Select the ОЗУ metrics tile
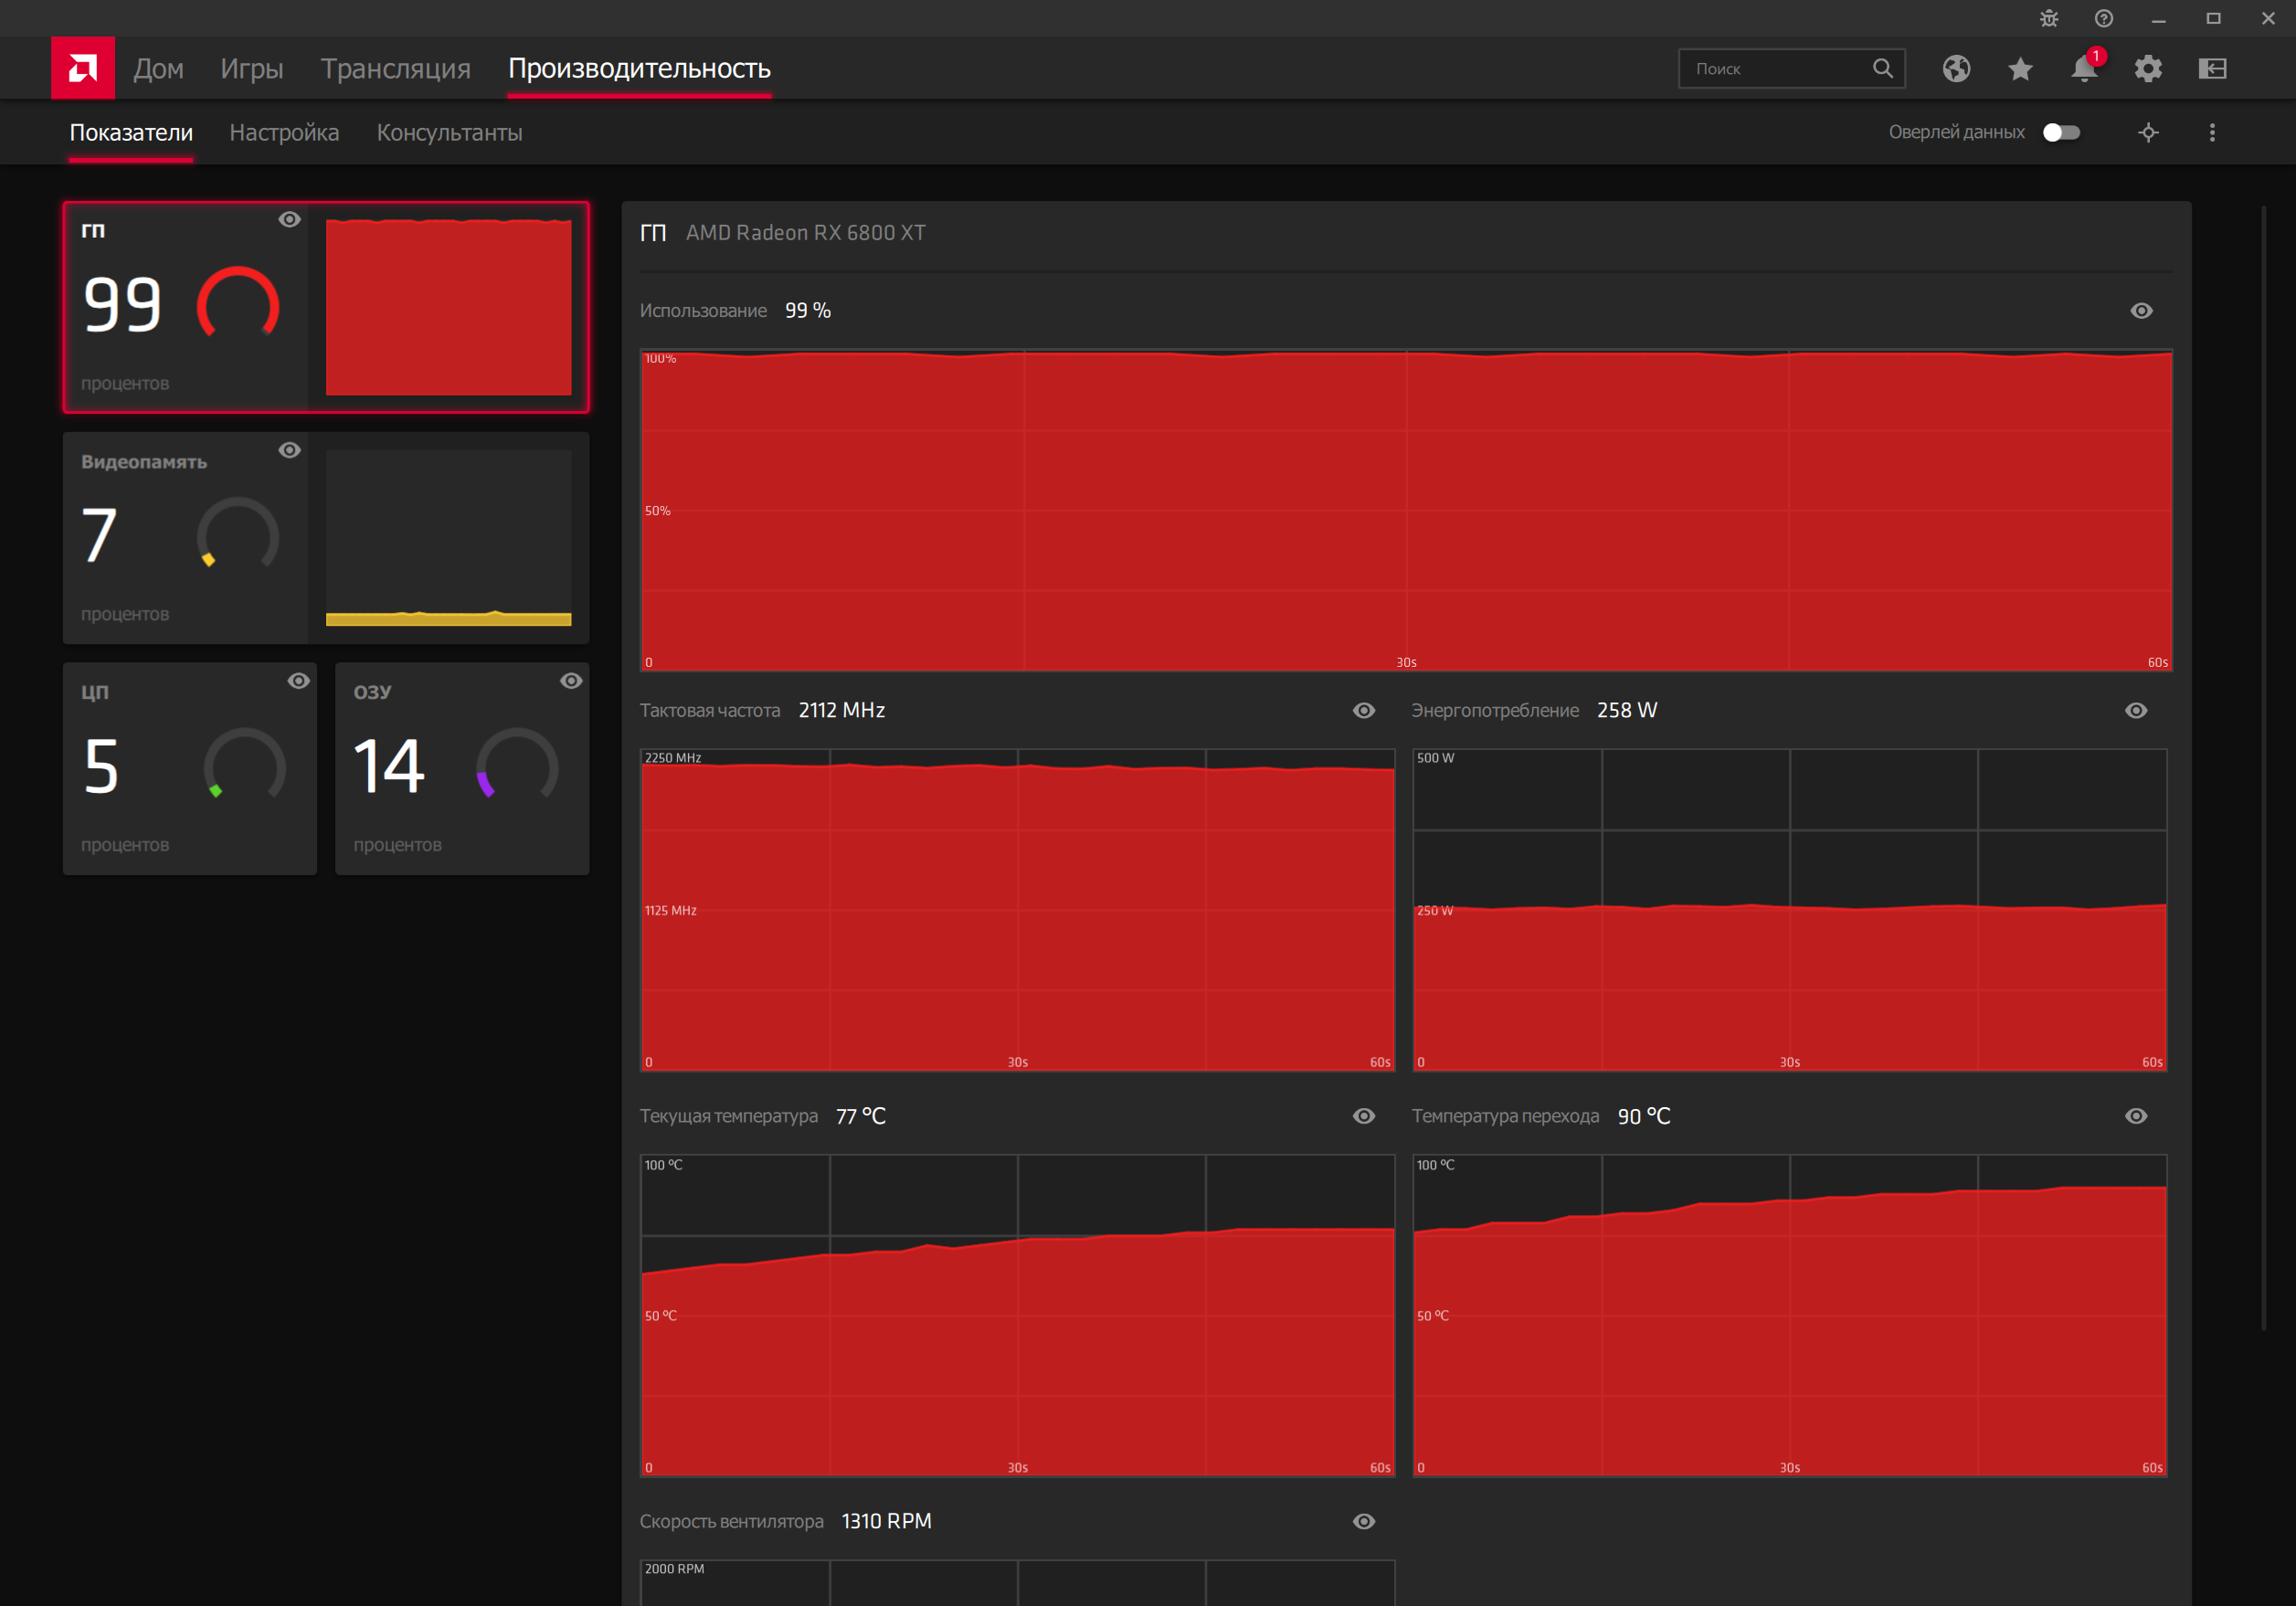 tap(461, 768)
